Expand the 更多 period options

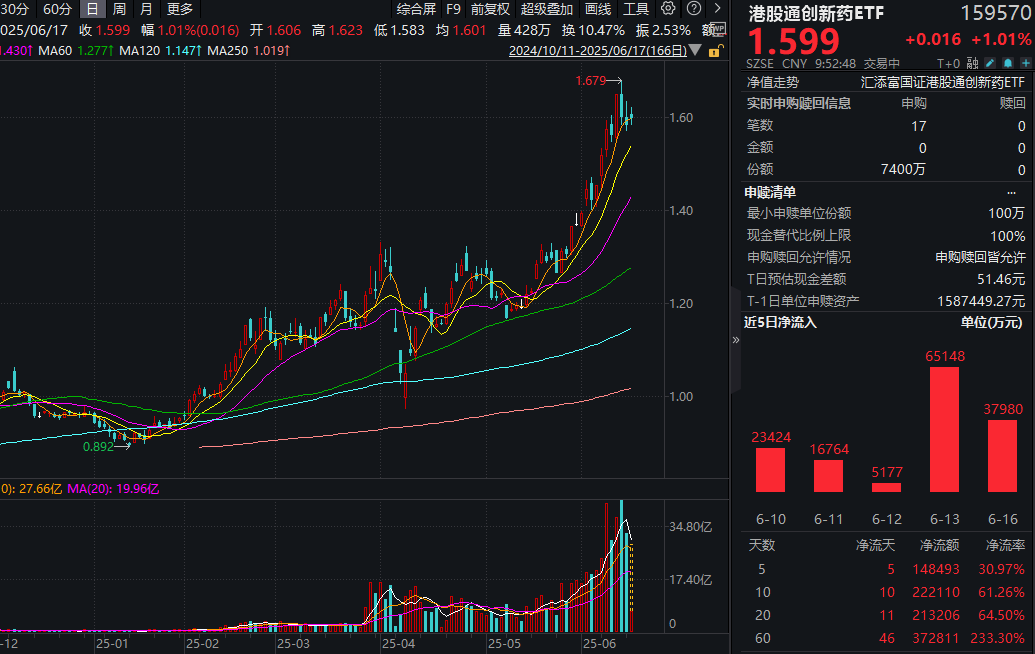178,9
